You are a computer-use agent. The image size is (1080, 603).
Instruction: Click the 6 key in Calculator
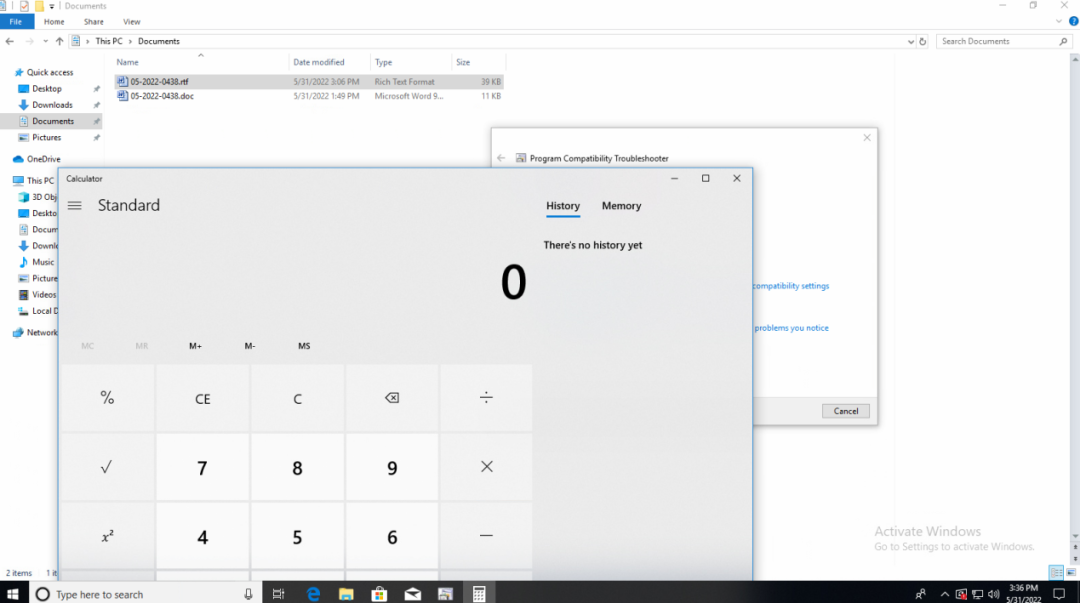pyautogui.click(x=392, y=536)
